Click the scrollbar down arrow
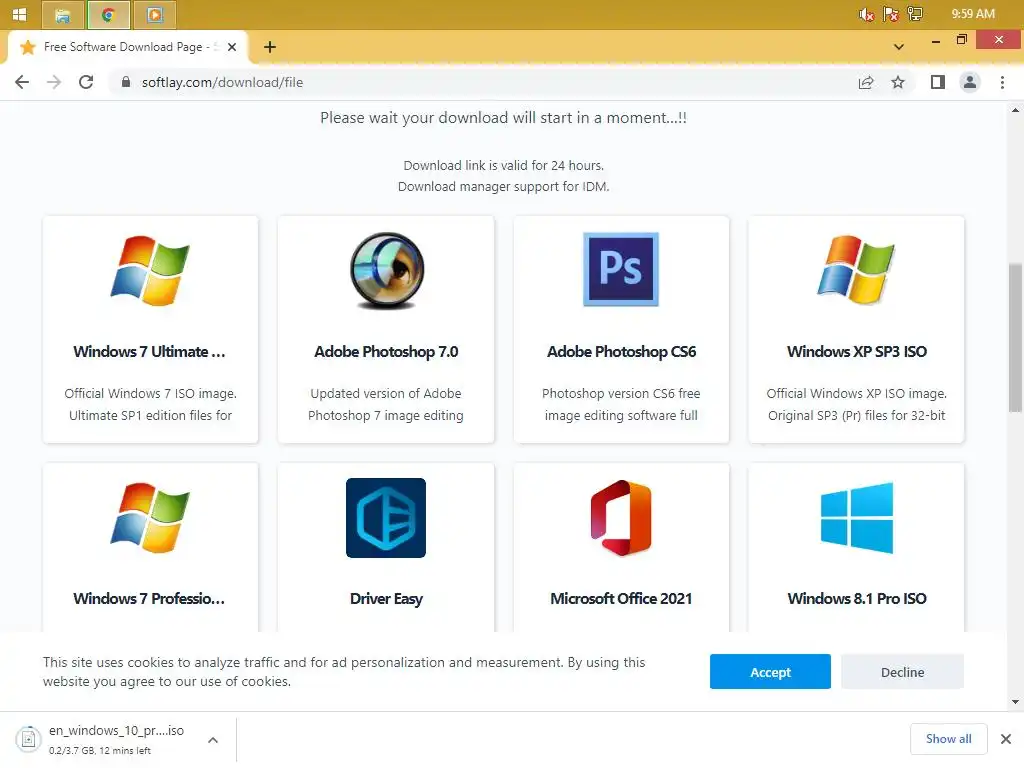 (1015, 702)
